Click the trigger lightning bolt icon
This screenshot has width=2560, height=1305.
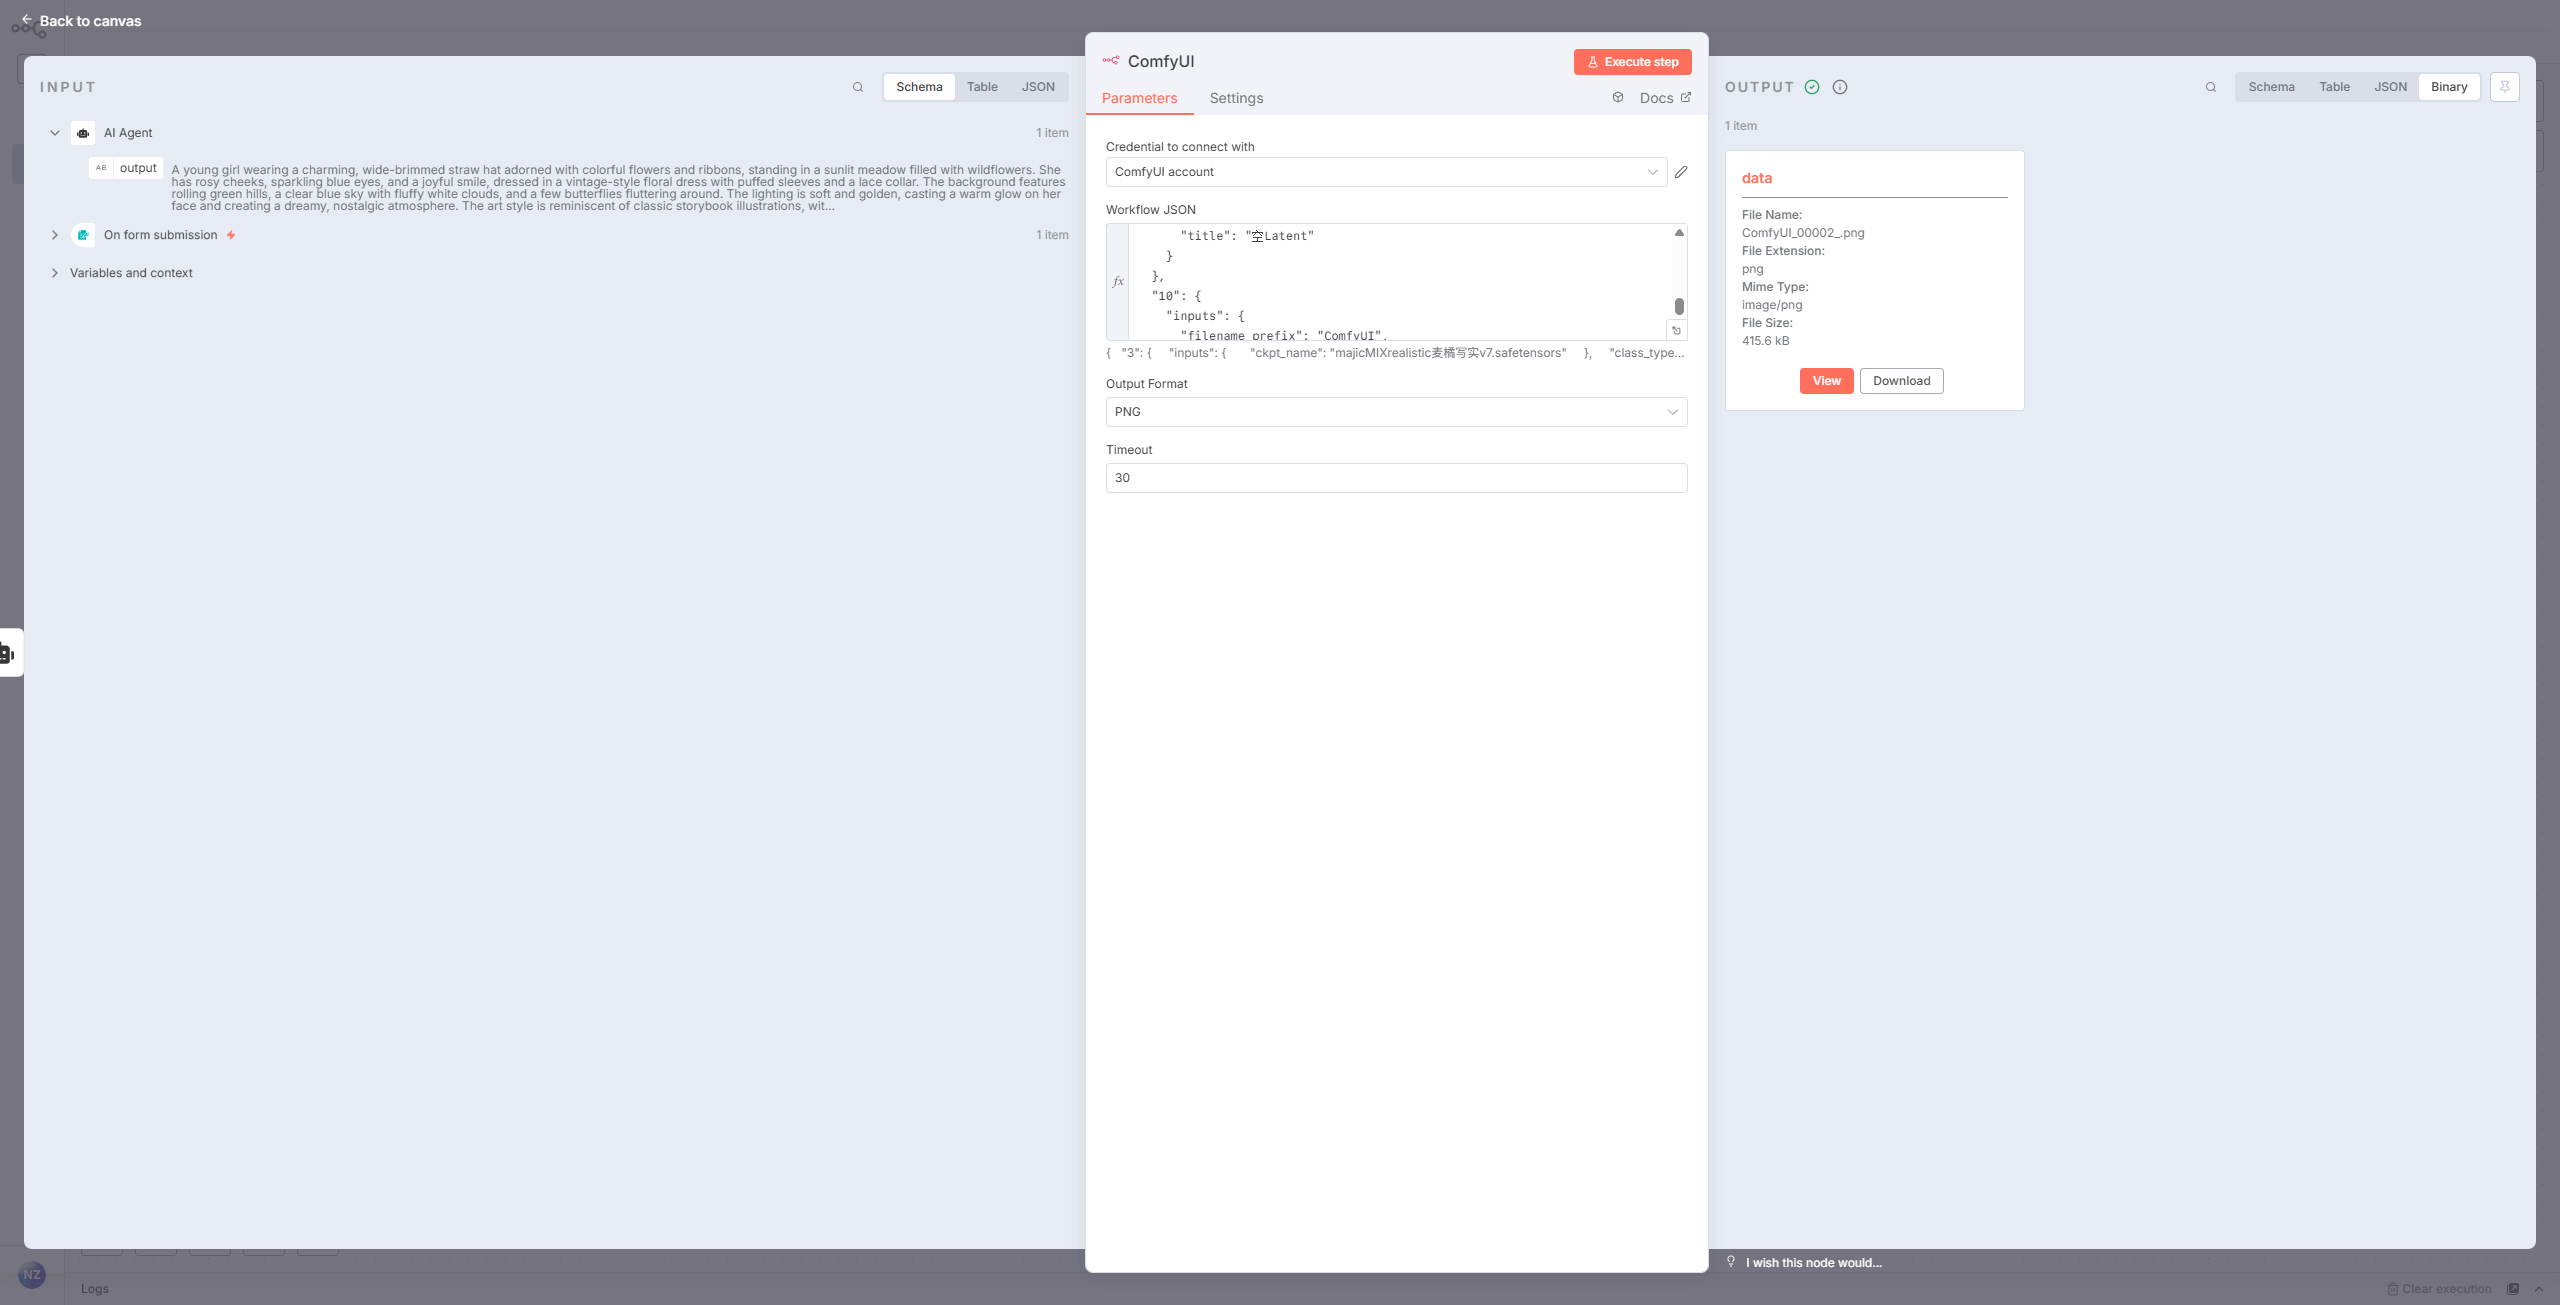tap(231, 235)
